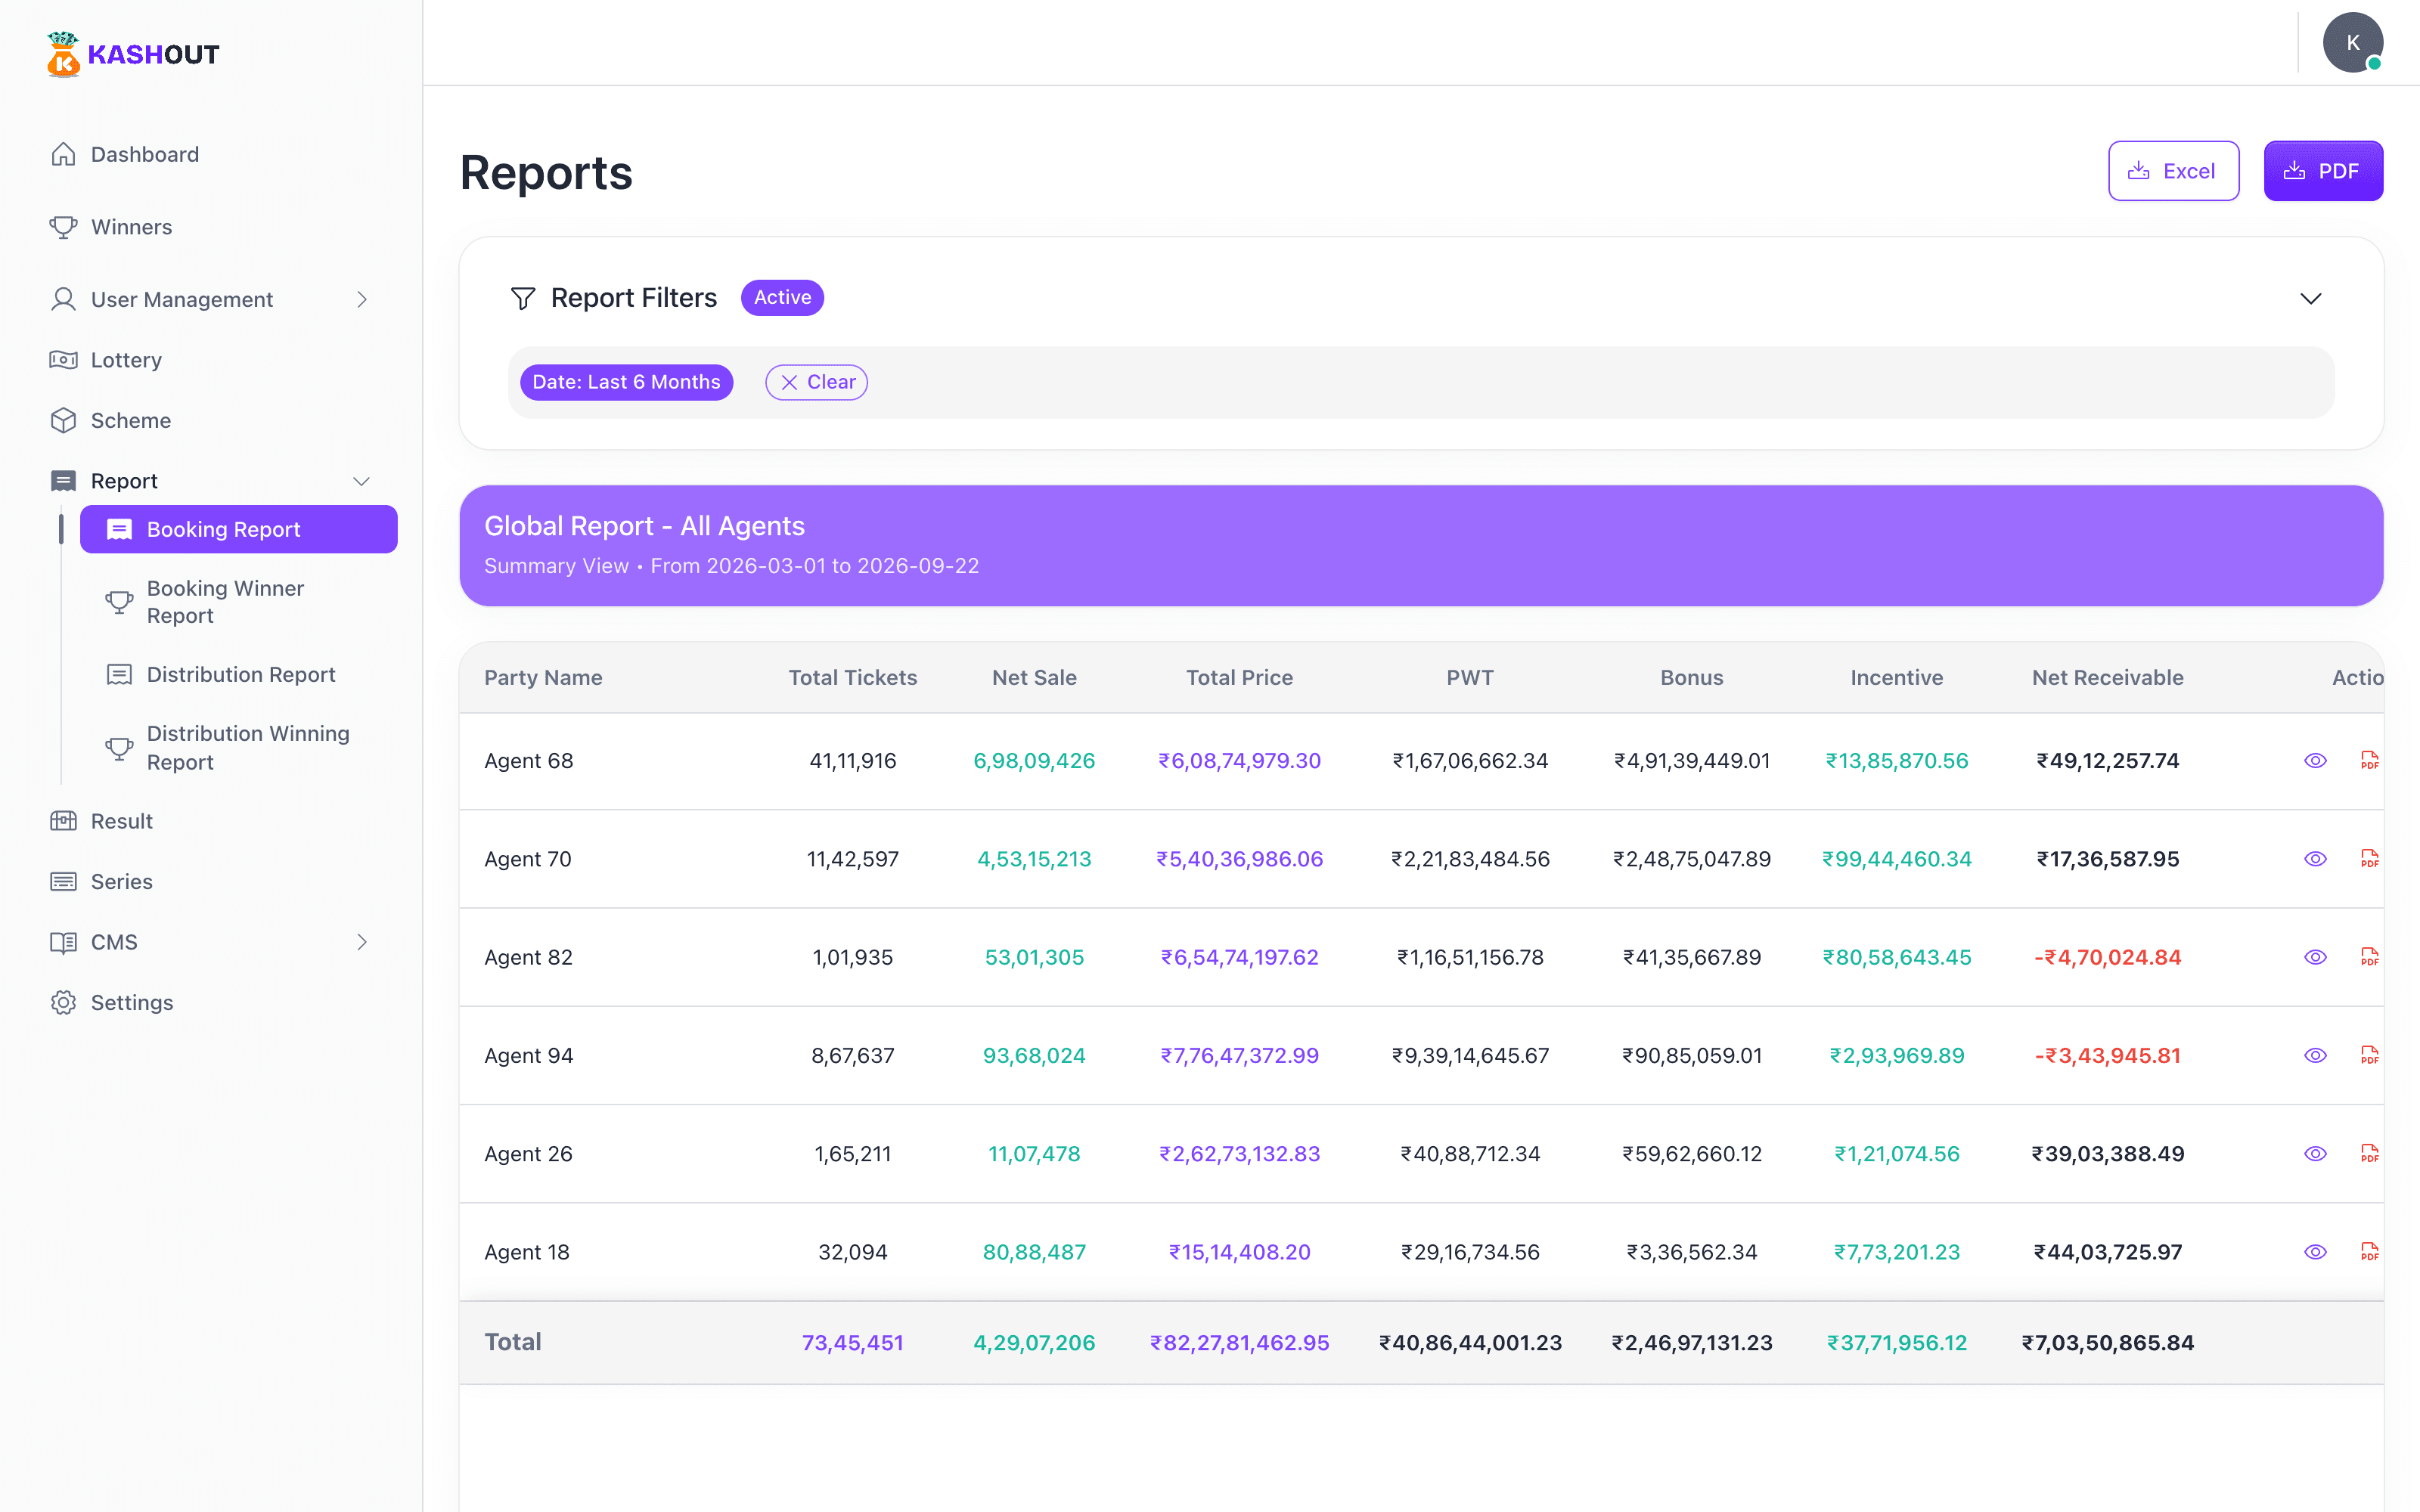Click the Winners trophy icon

(x=63, y=227)
